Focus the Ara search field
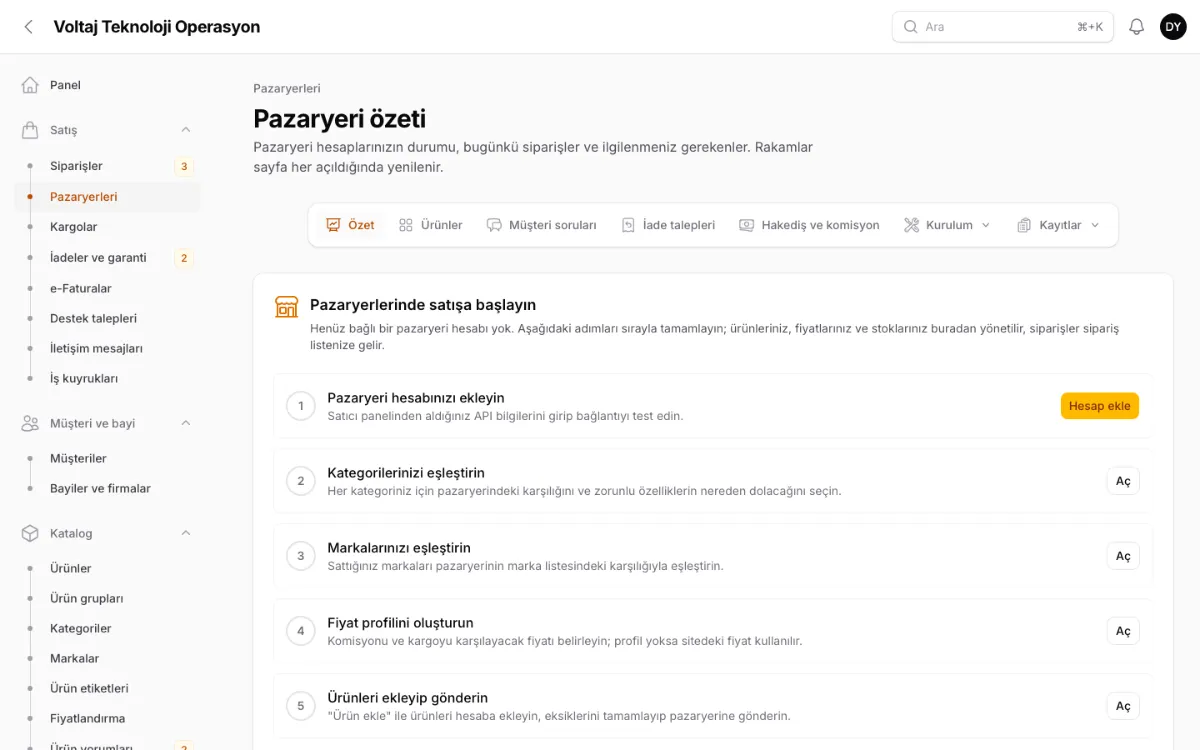This screenshot has height=750, width=1200. click(x=1002, y=27)
